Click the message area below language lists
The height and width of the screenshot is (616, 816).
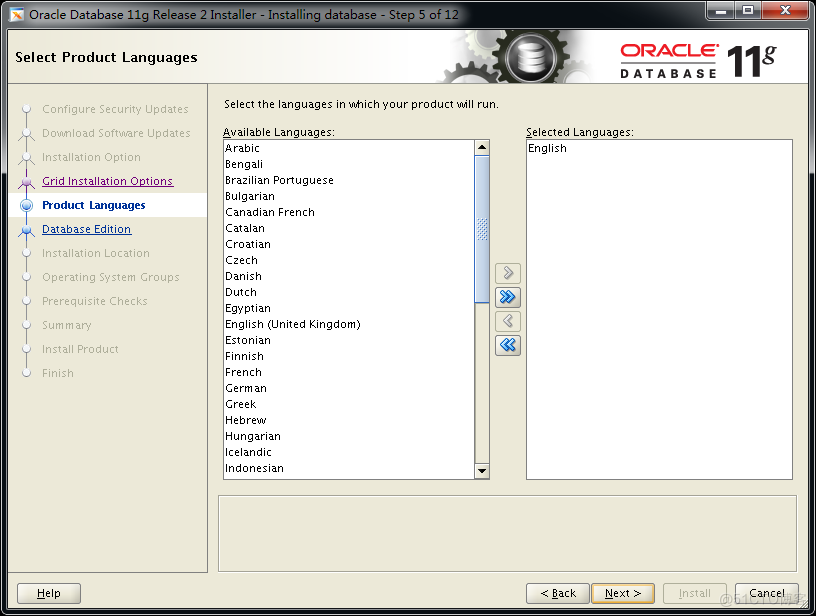(507, 533)
